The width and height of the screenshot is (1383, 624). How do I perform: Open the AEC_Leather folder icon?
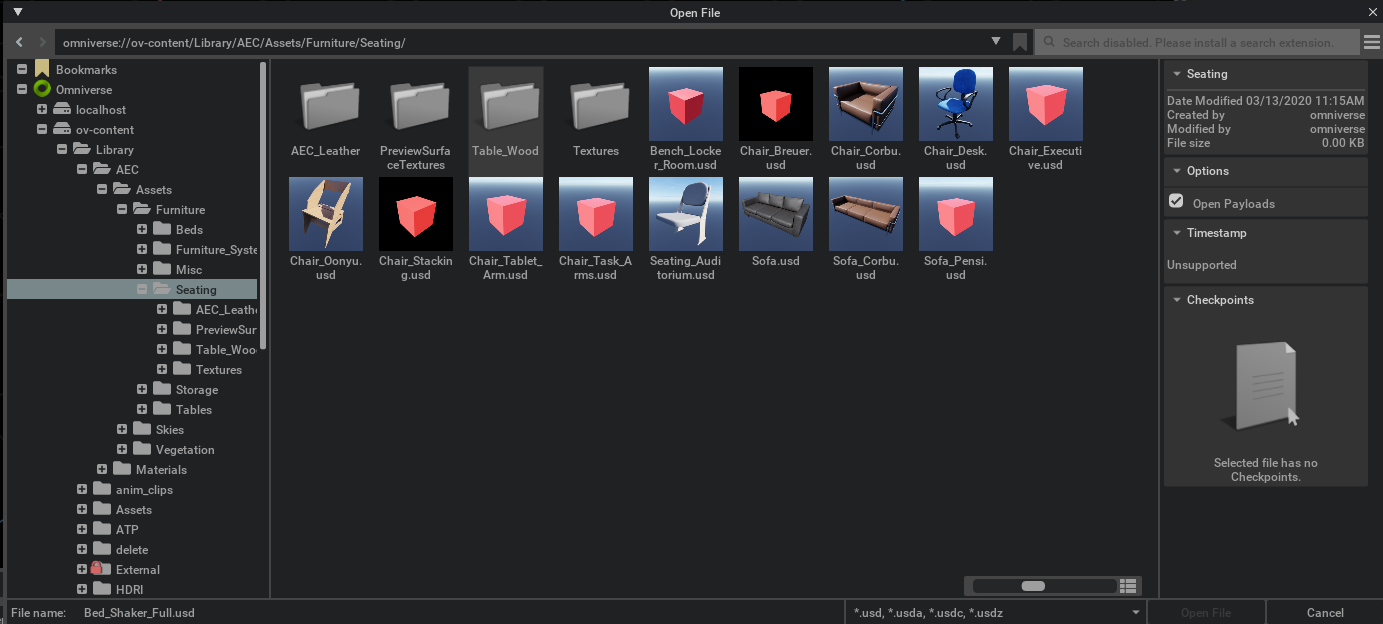click(x=325, y=104)
